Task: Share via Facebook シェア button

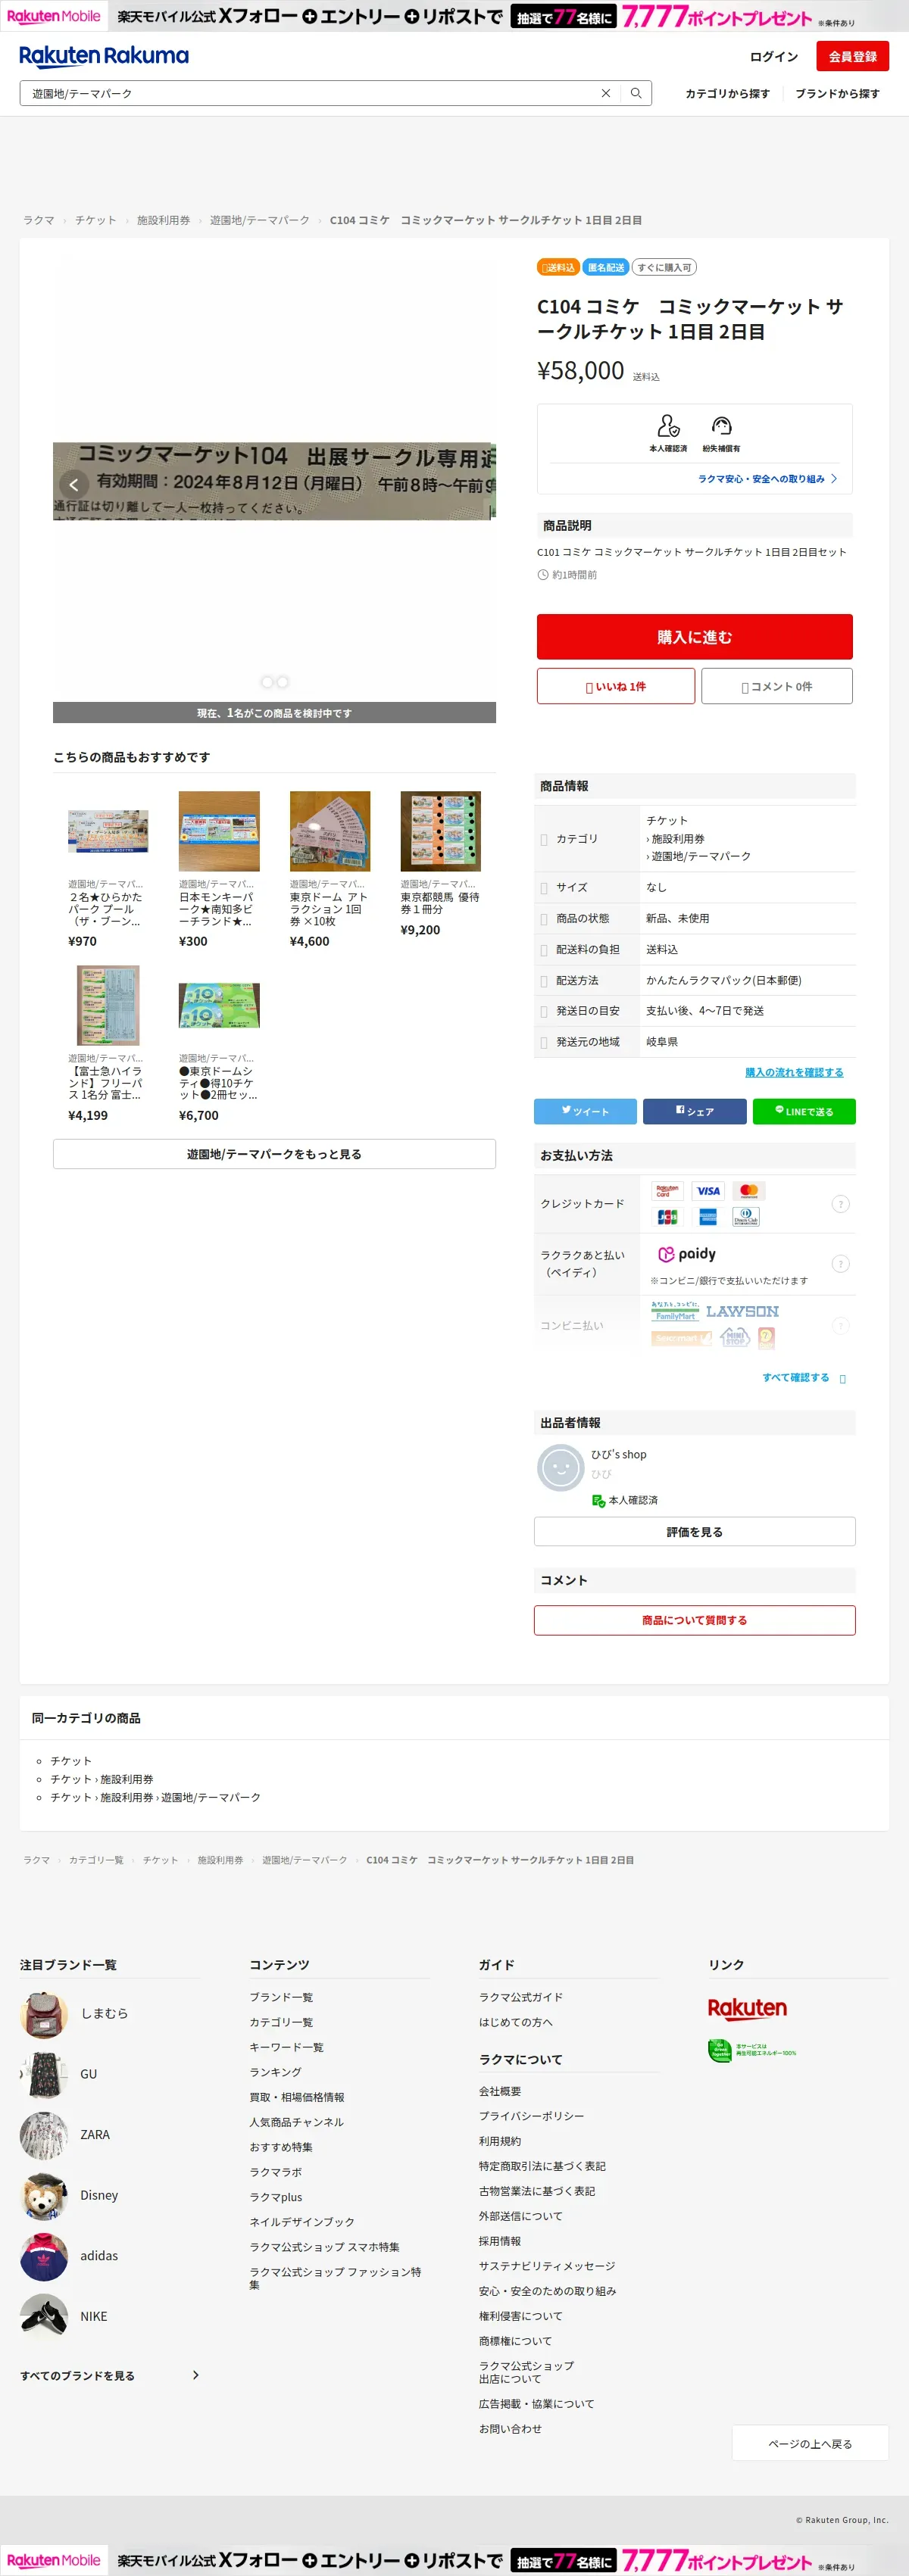Action: pyautogui.click(x=694, y=1111)
